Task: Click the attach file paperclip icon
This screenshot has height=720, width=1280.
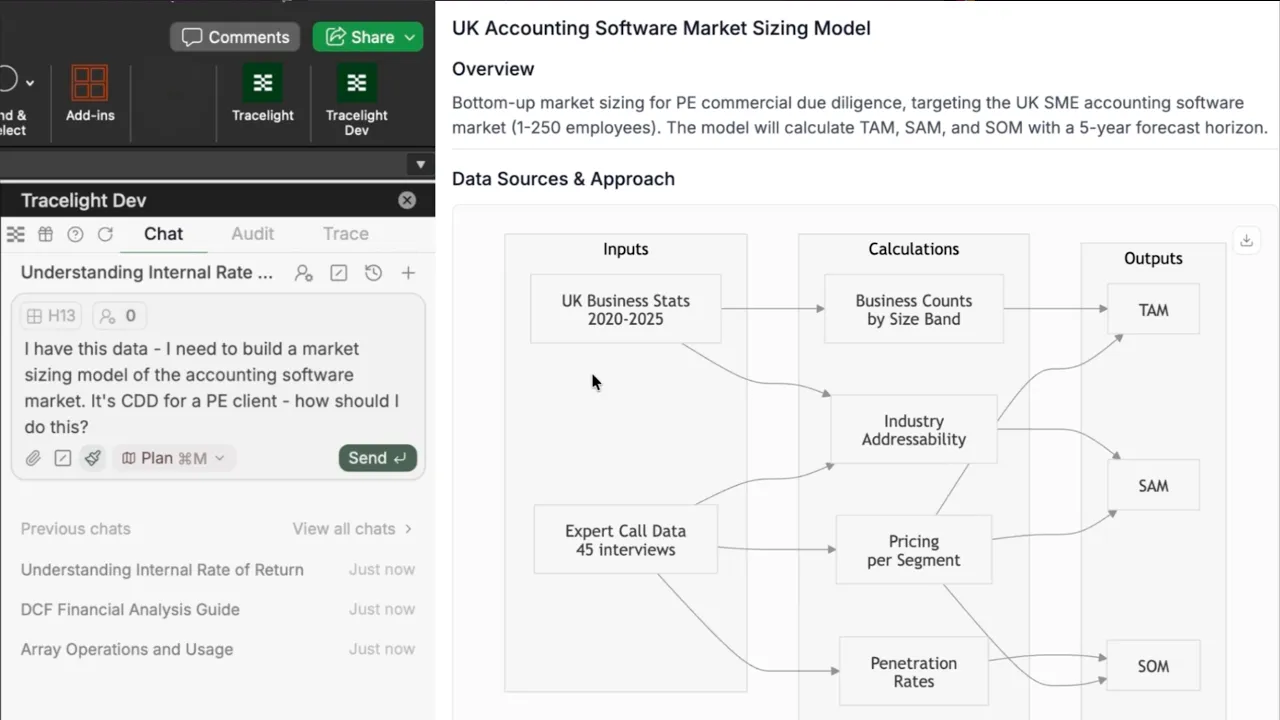Action: [x=33, y=458]
